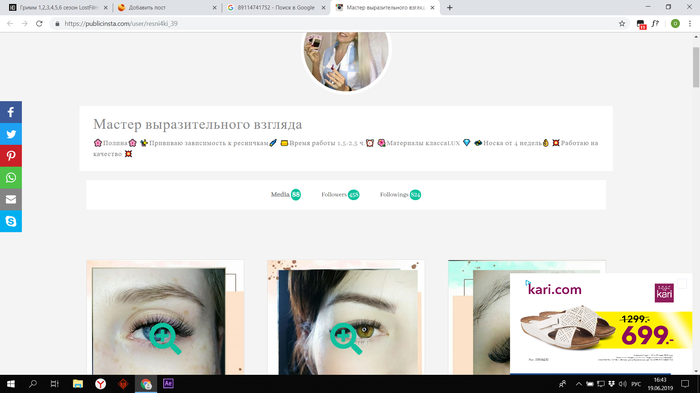The image size is (700, 393).
Task: Close the Добавить пост tab
Action: [214, 8]
